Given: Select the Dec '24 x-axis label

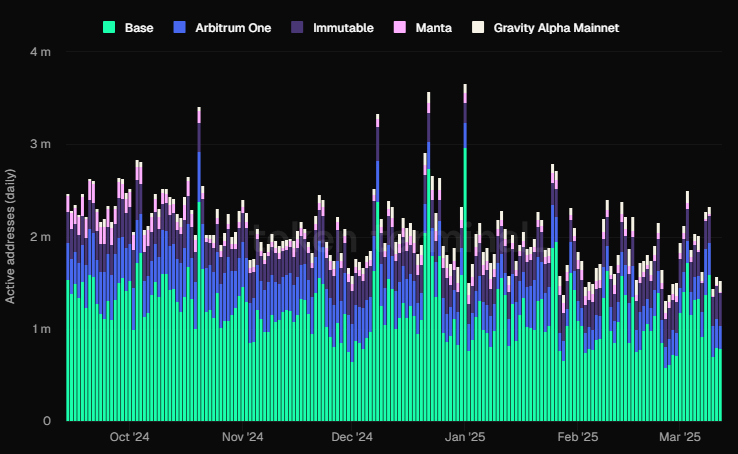Looking at the screenshot, I should point(351,437).
